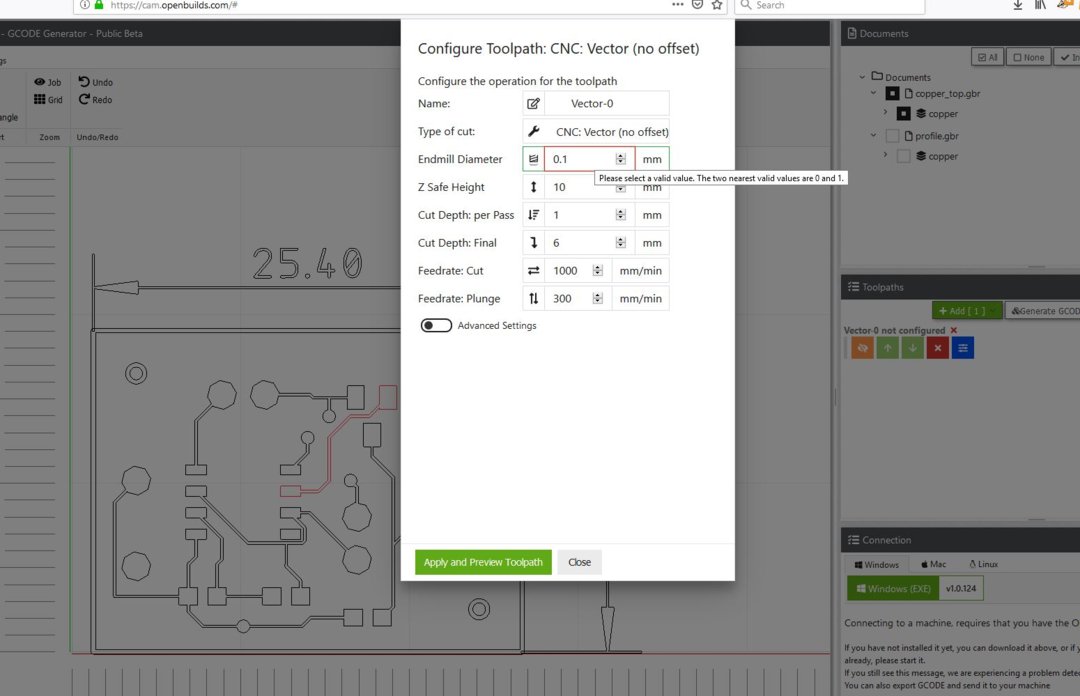The image size is (1080, 696).
Task: Click Apply and Preview Toolpath button
Action: pyautogui.click(x=483, y=562)
